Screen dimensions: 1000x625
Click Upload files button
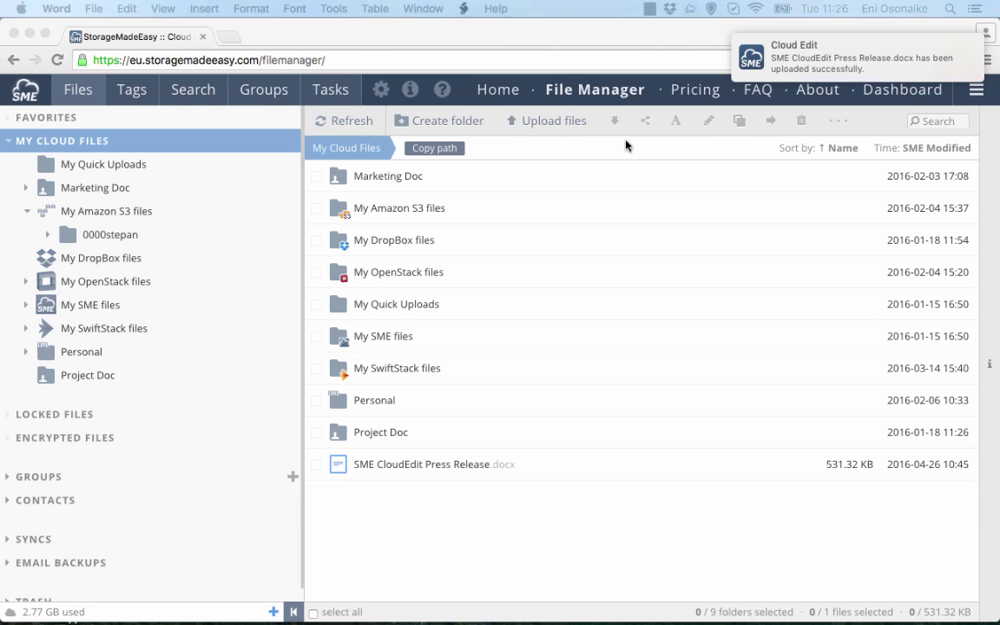tap(546, 121)
